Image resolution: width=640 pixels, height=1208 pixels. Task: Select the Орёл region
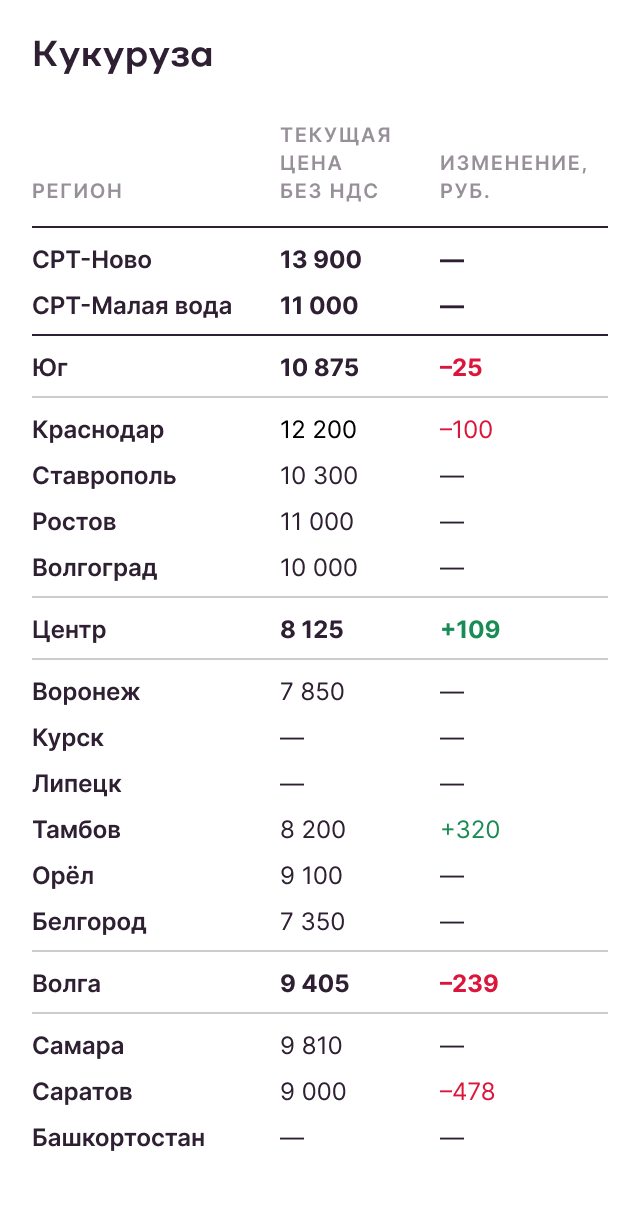[x=62, y=876]
